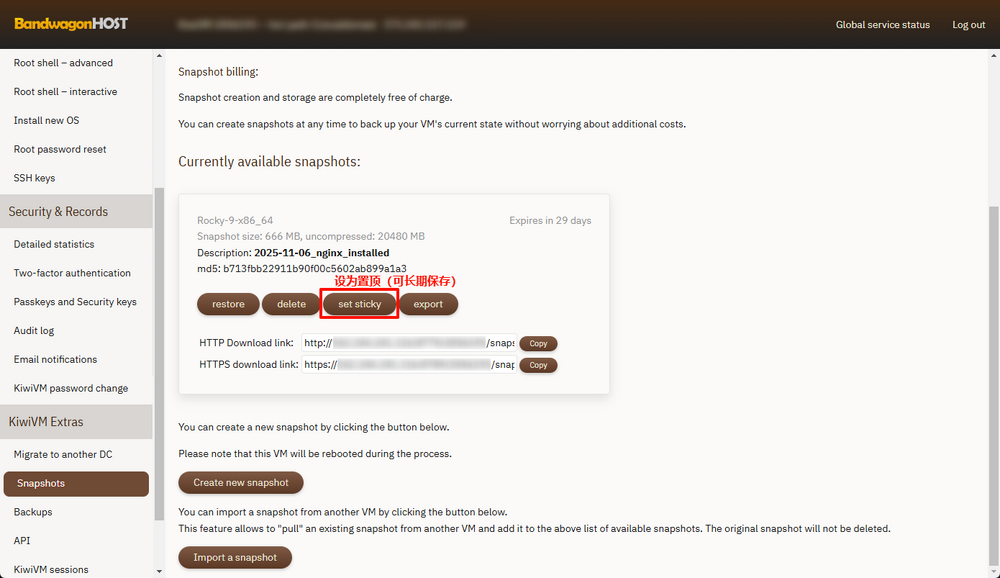Delete the nginx_installed snapshot
Screen dimensions: 1000x578
[291, 304]
